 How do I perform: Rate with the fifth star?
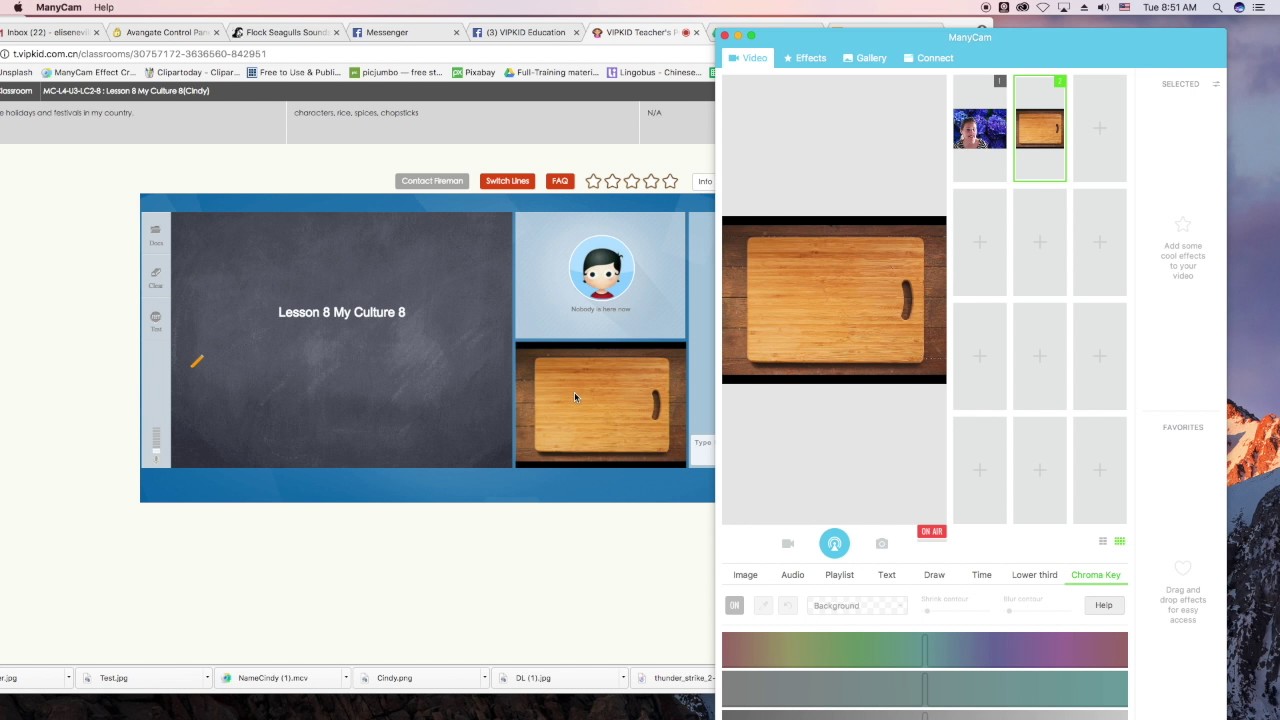click(670, 181)
